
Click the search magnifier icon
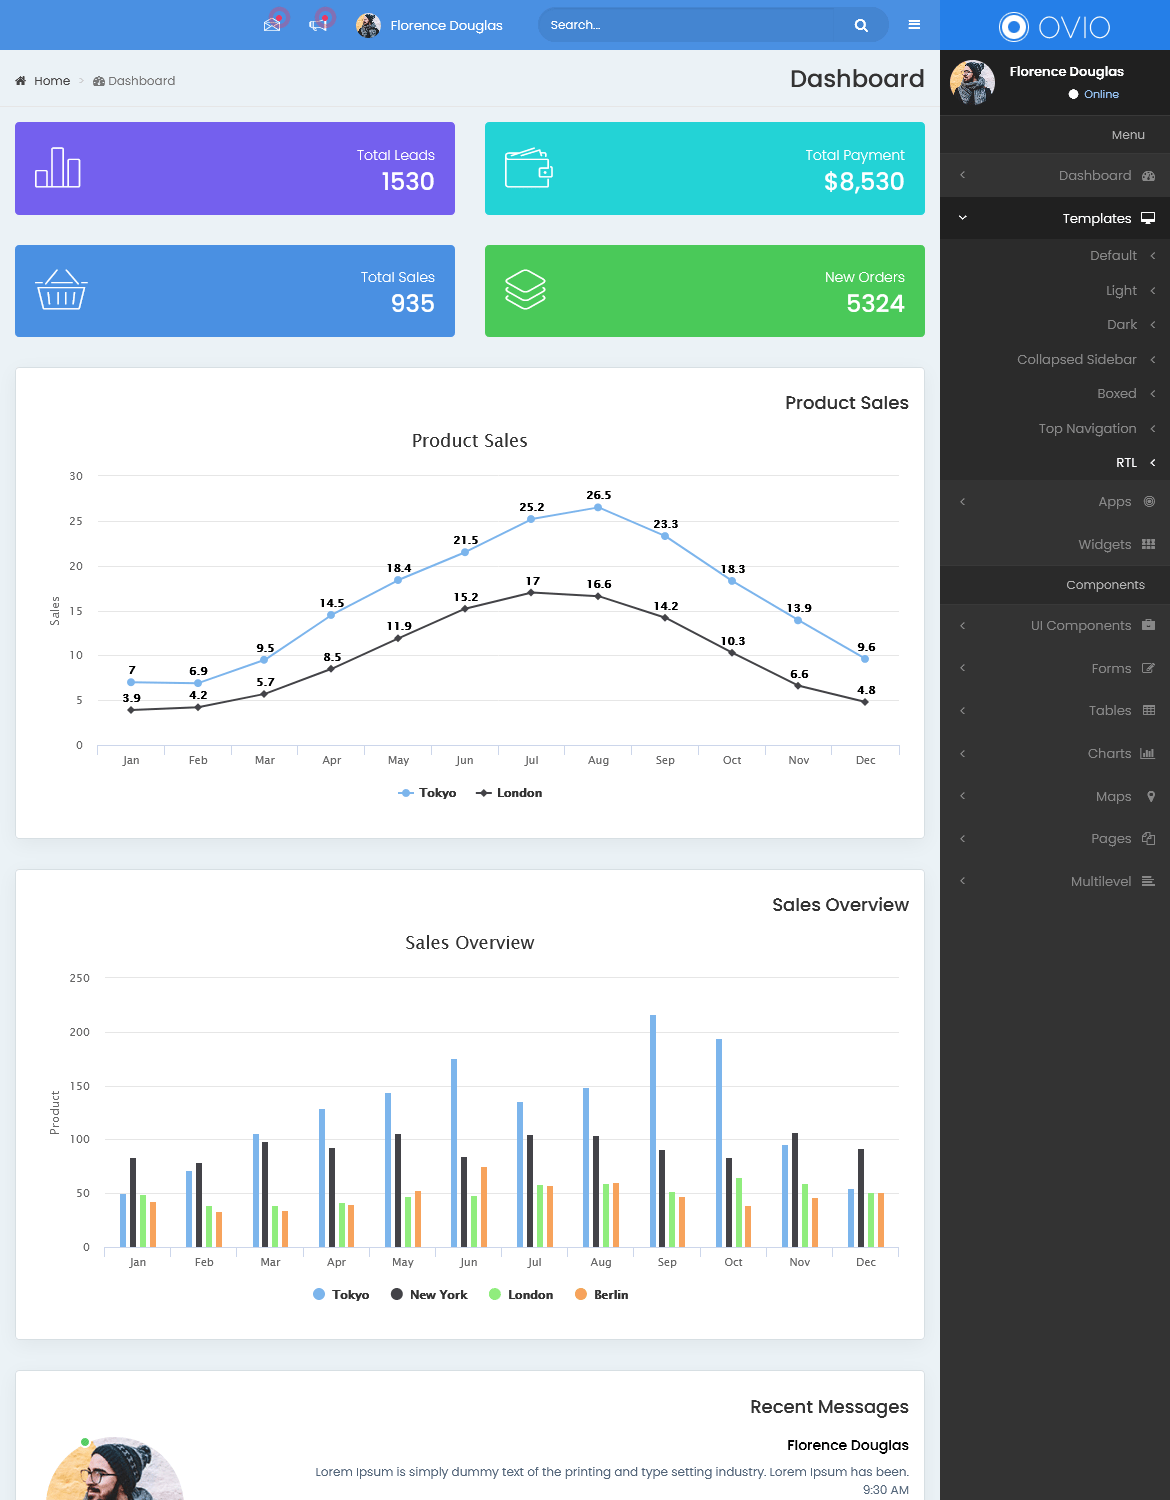click(x=861, y=25)
